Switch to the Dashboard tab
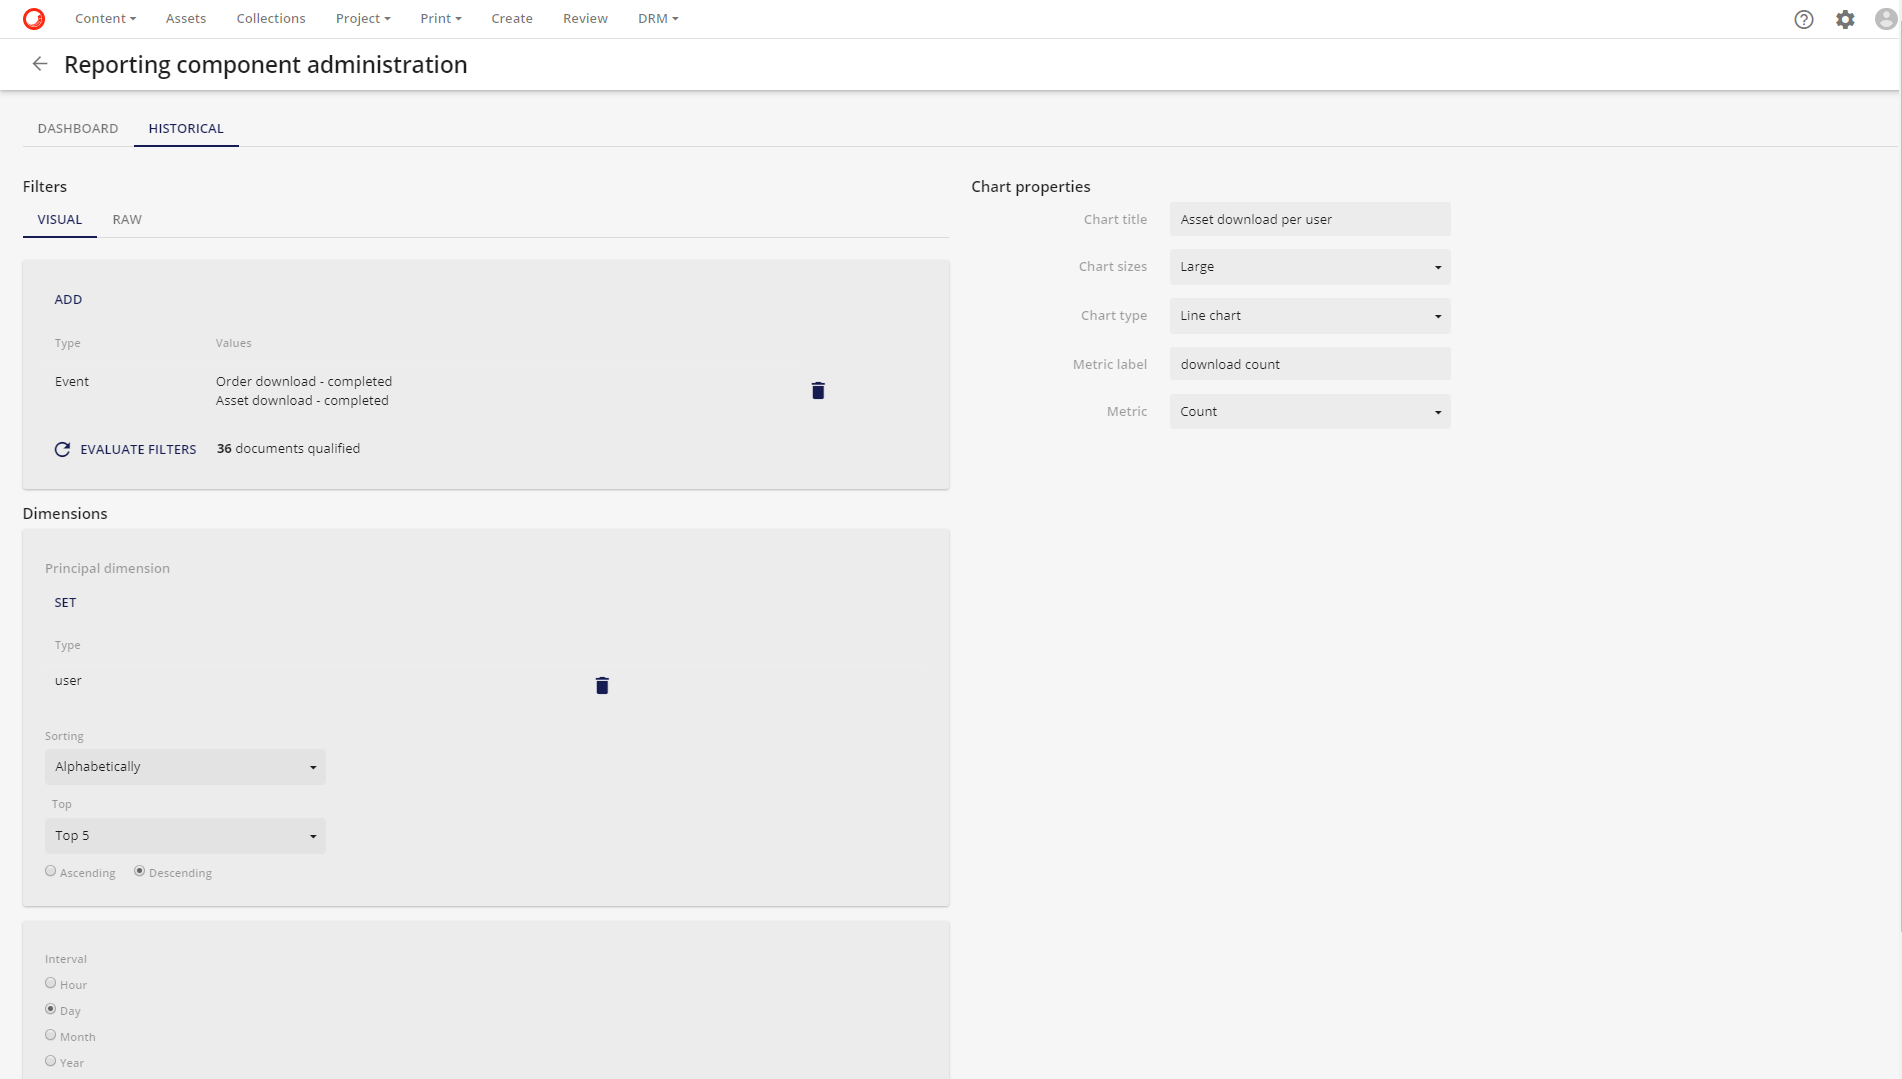The image size is (1902, 1079). [x=78, y=129]
